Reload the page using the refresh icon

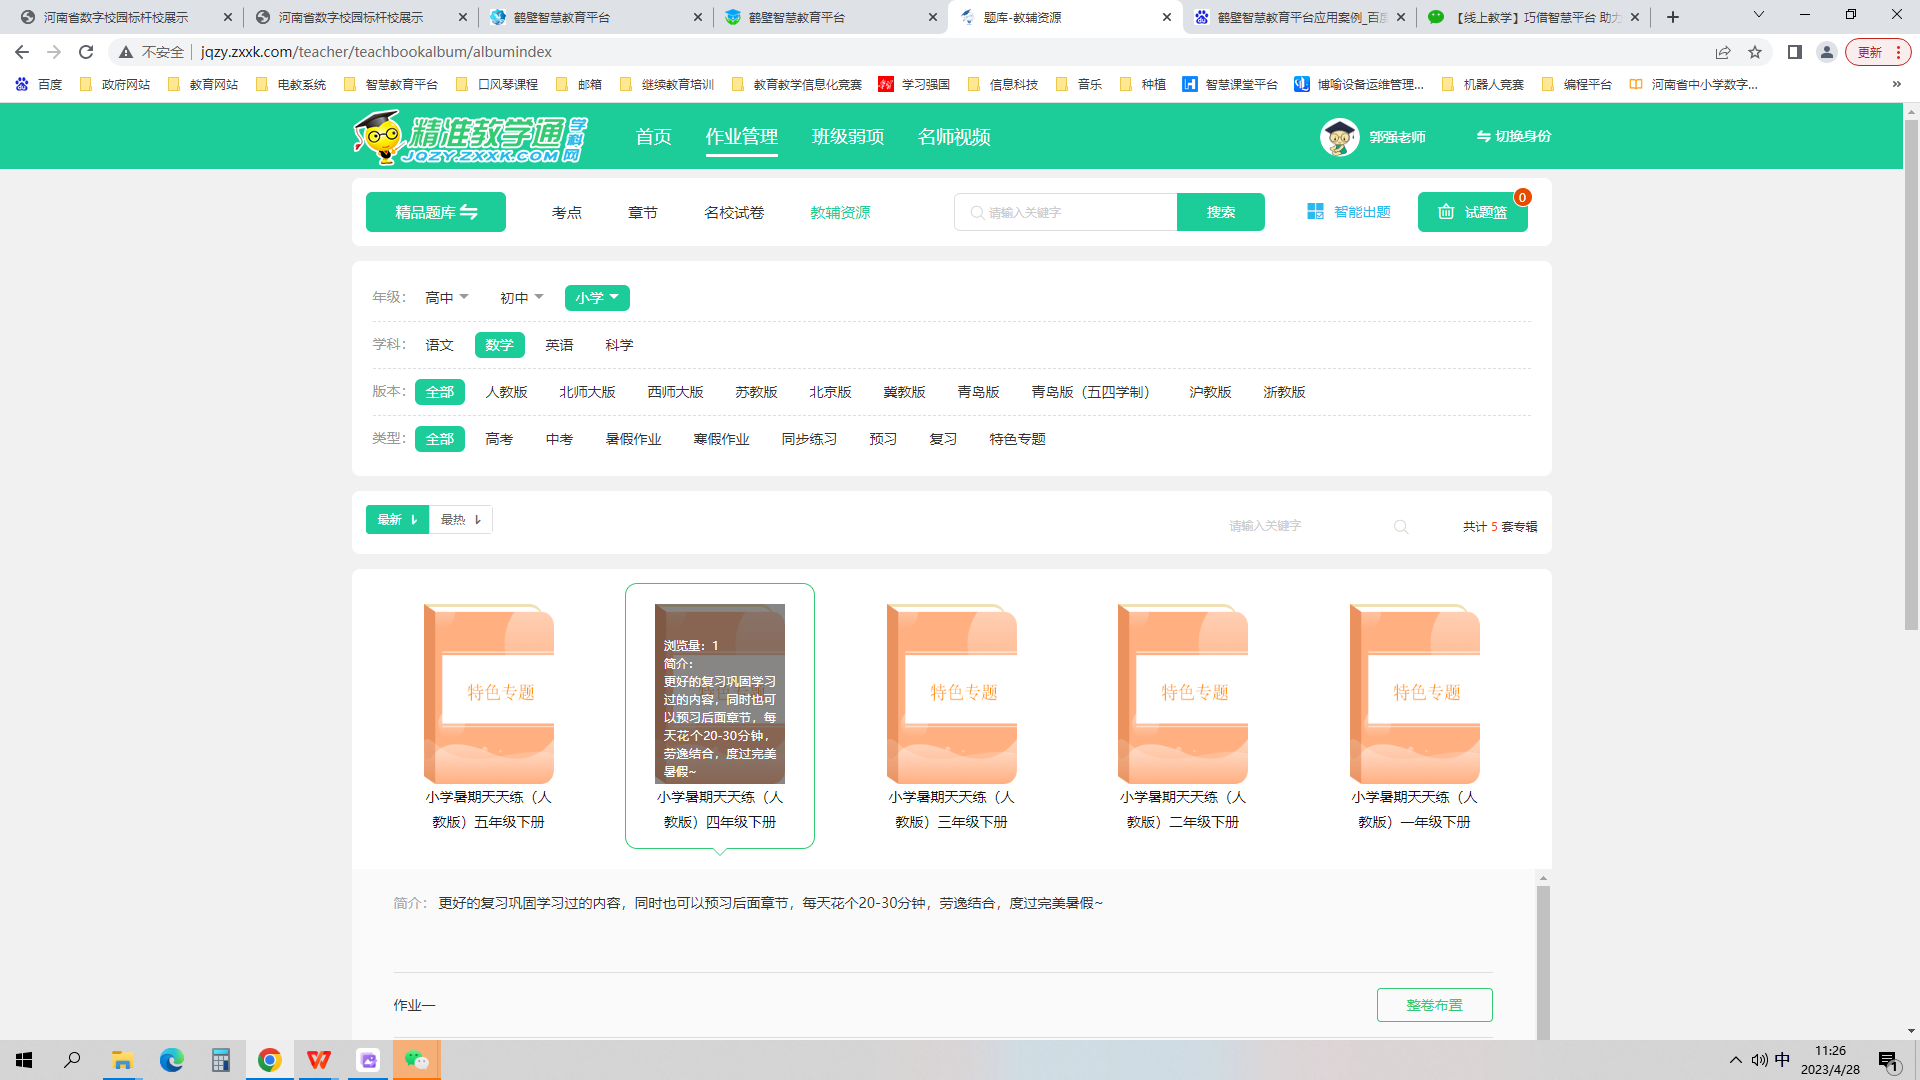tap(86, 52)
